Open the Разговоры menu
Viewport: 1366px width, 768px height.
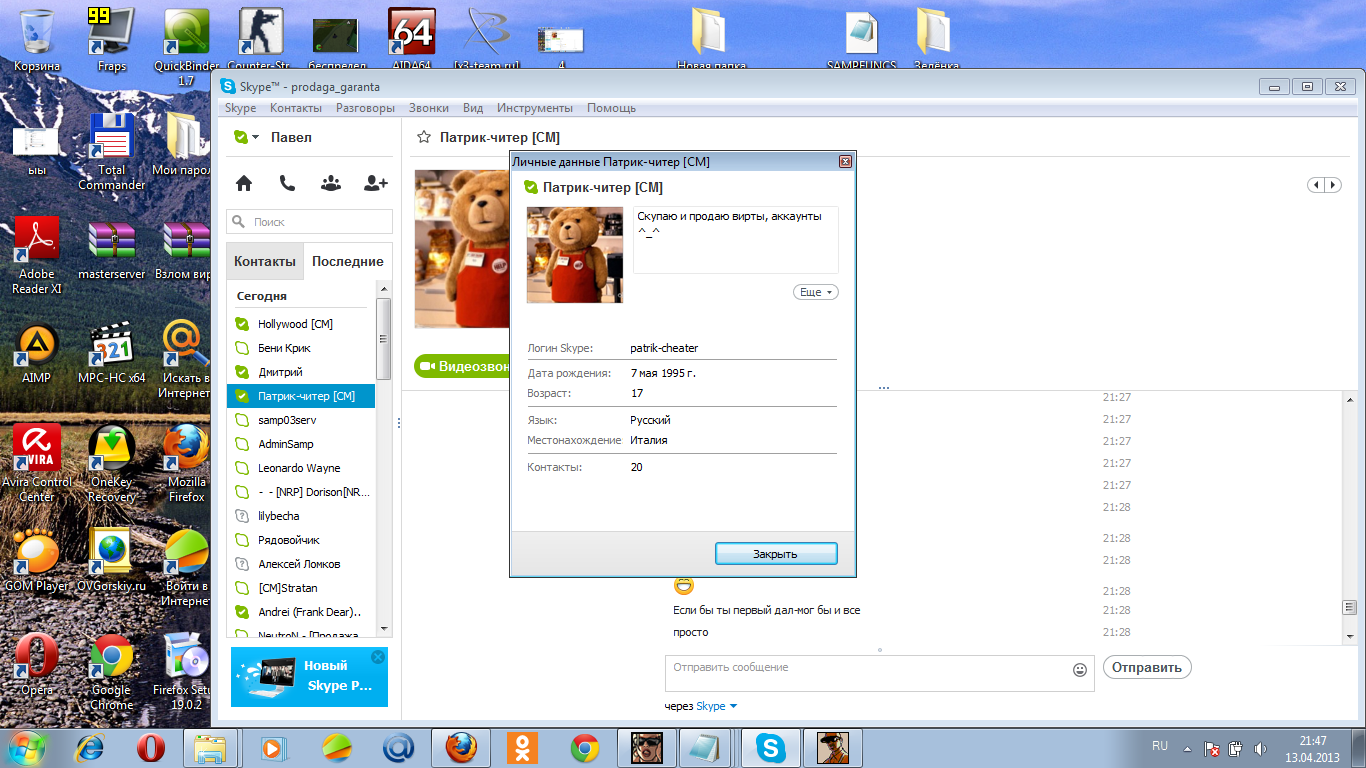[x=365, y=108]
